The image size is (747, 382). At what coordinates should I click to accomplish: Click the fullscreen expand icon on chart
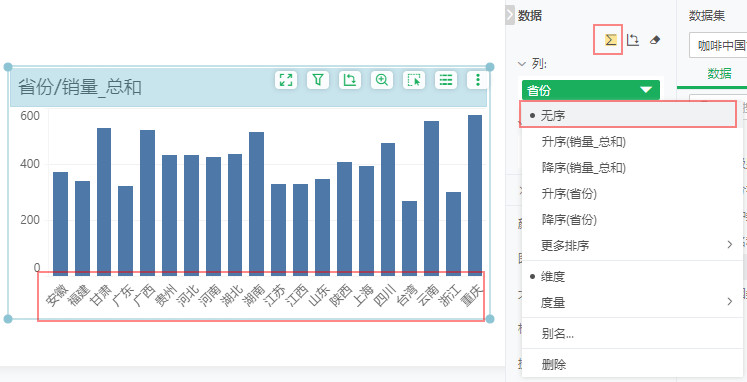coord(286,80)
